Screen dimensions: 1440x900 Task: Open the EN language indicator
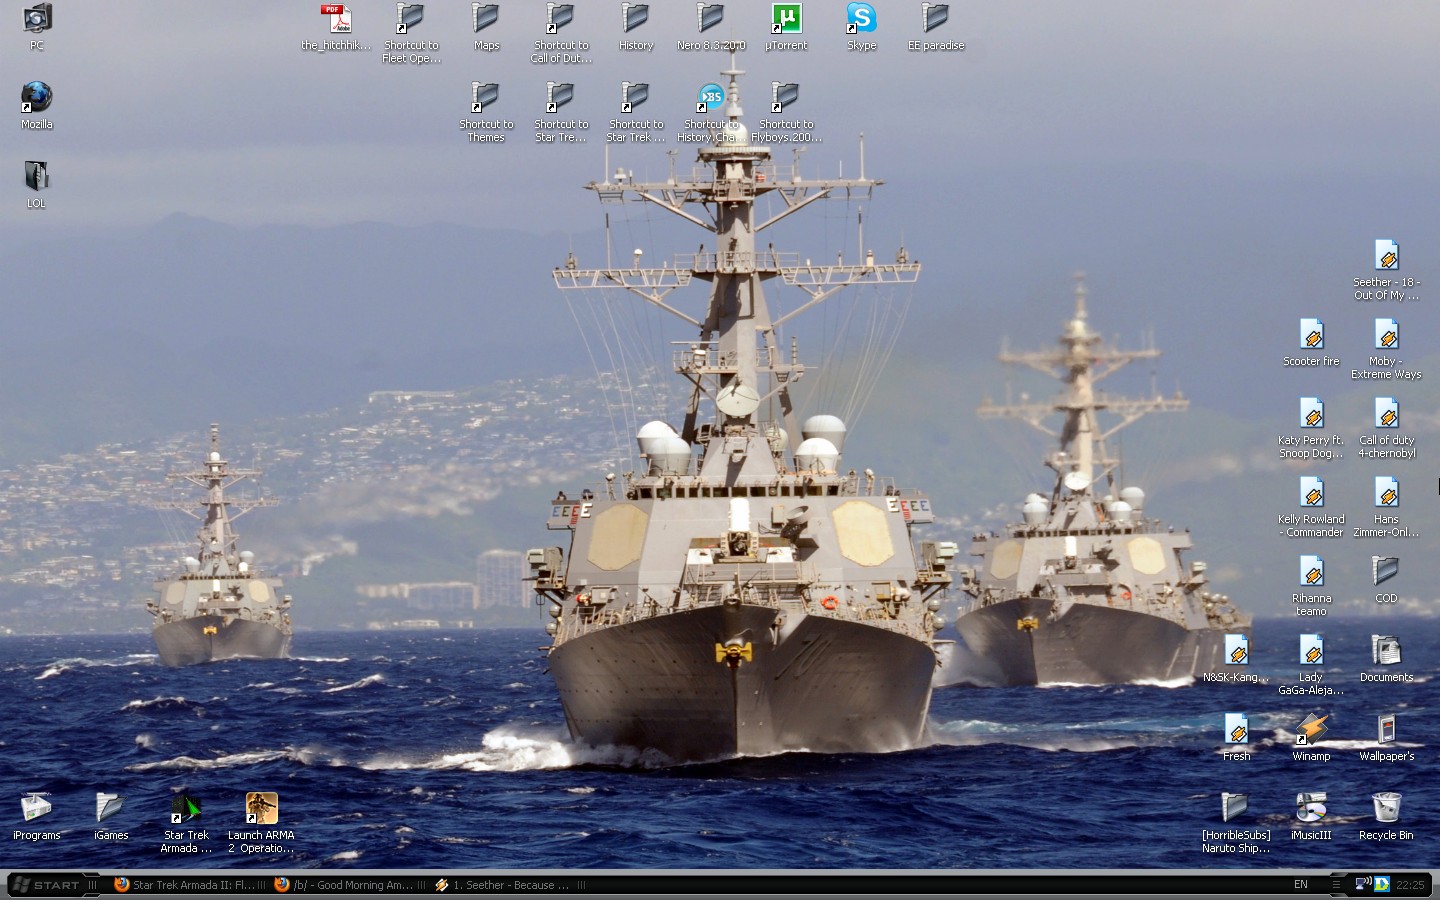1301,884
